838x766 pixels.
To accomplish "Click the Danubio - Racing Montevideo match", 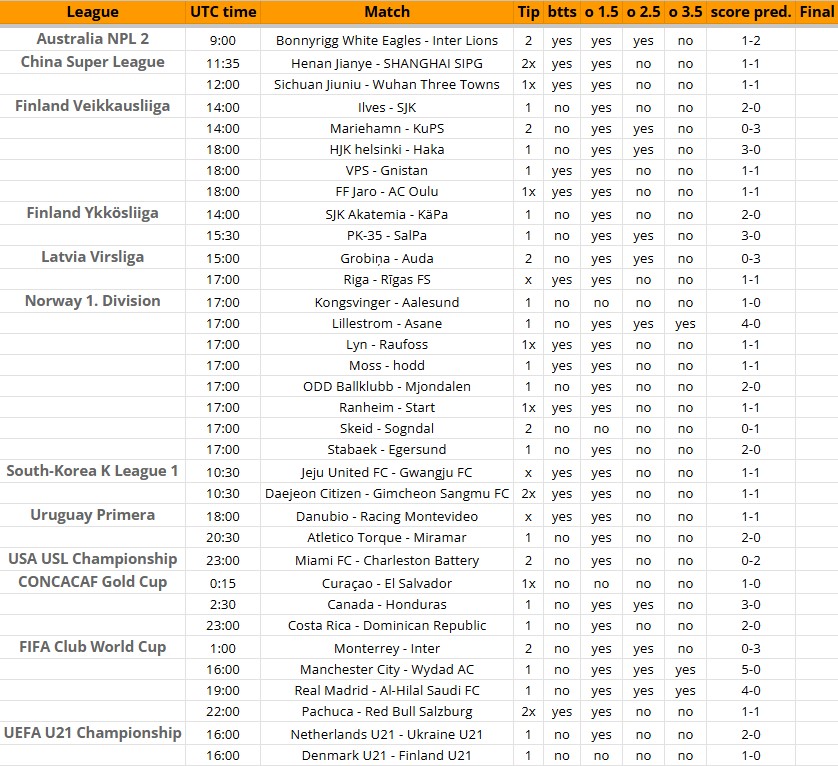I will tap(387, 516).
